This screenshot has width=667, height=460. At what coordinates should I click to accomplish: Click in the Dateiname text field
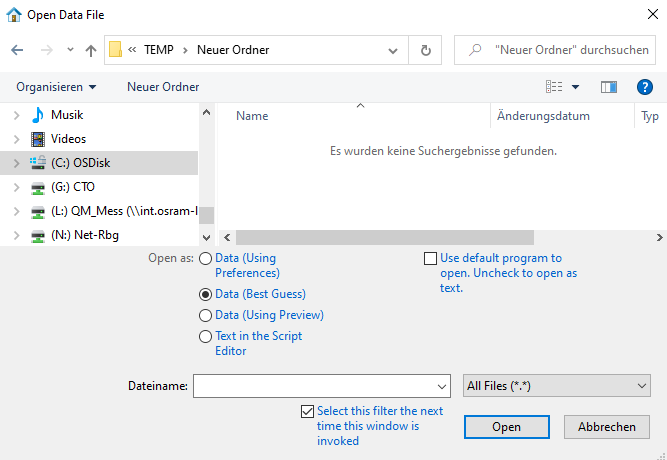(313, 385)
